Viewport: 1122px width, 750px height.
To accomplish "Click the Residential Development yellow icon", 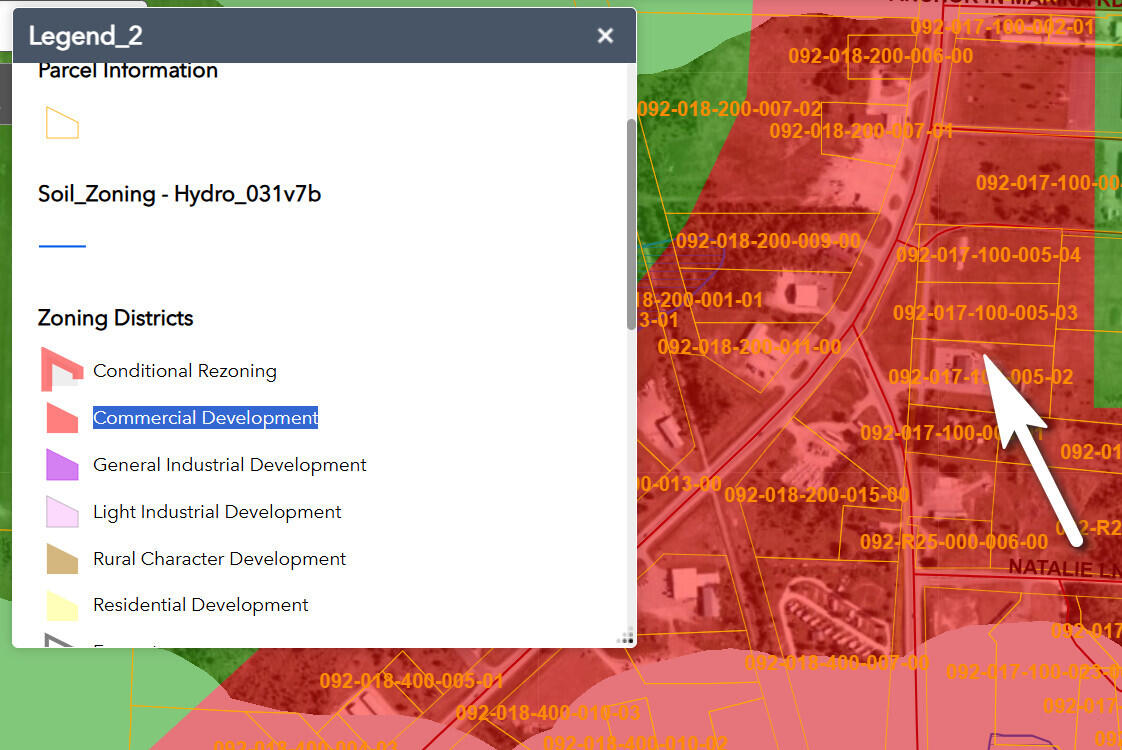I will (x=62, y=605).
